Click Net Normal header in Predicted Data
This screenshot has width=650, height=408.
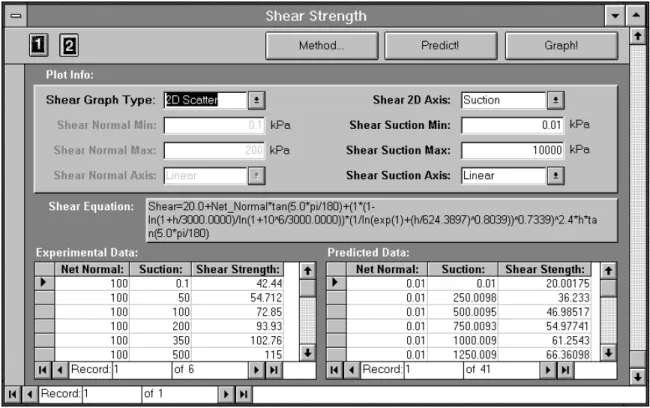(387, 270)
